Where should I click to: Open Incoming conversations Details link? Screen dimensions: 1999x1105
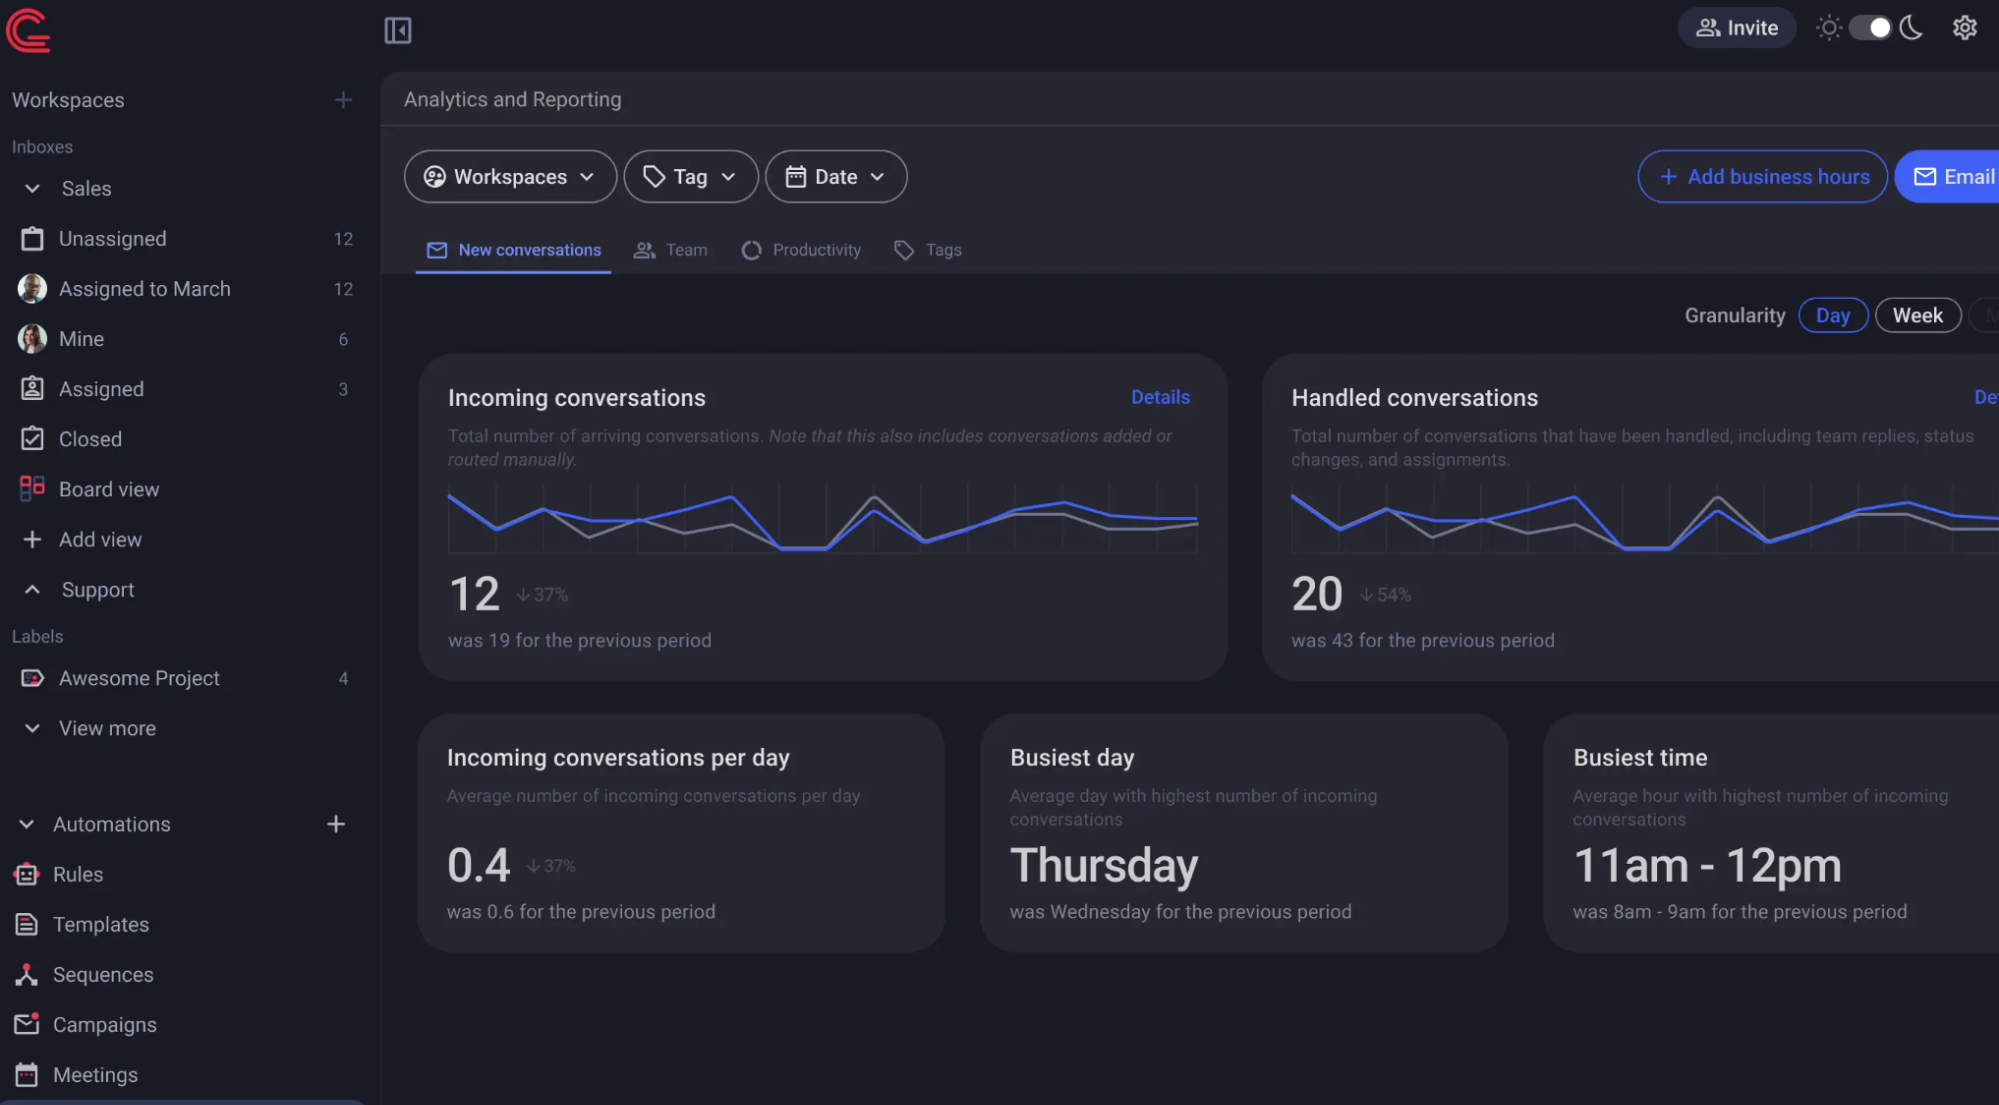[x=1160, y=397]
